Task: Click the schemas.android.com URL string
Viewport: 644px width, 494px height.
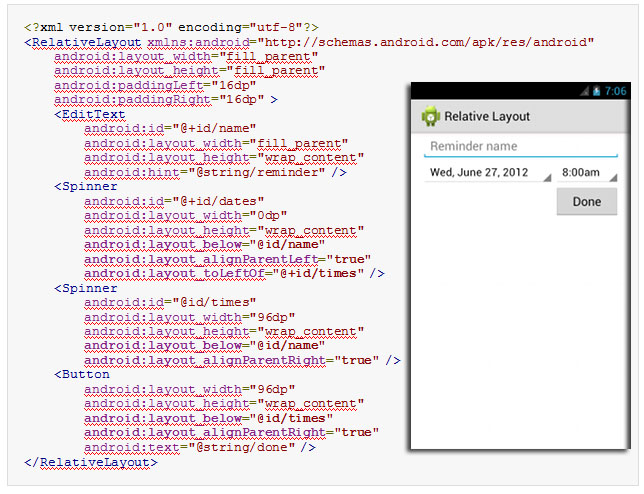Action: click(x=426, y=43)
